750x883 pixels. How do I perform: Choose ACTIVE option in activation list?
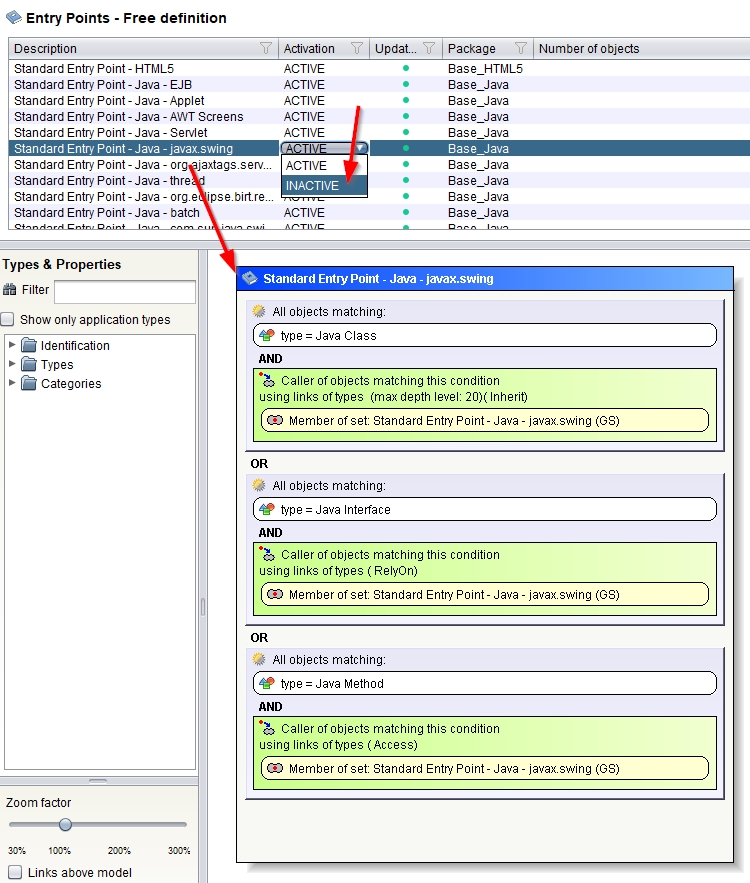306,166
